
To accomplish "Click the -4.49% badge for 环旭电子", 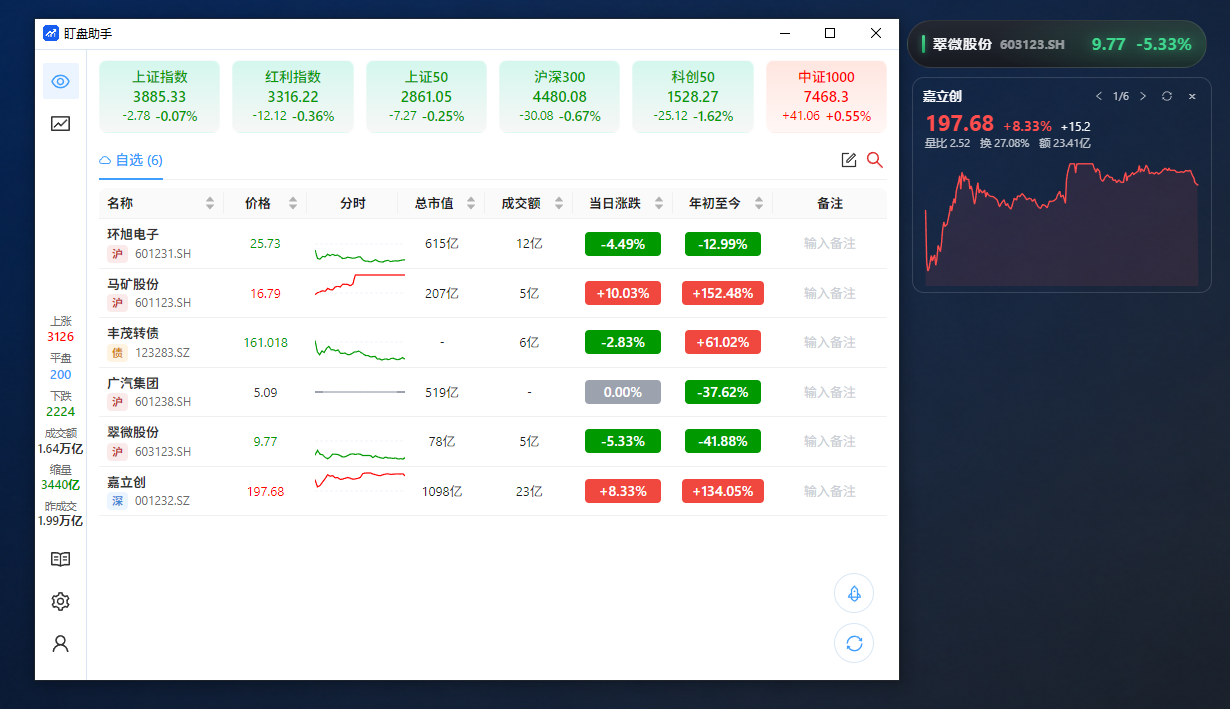I will point(622,243).
